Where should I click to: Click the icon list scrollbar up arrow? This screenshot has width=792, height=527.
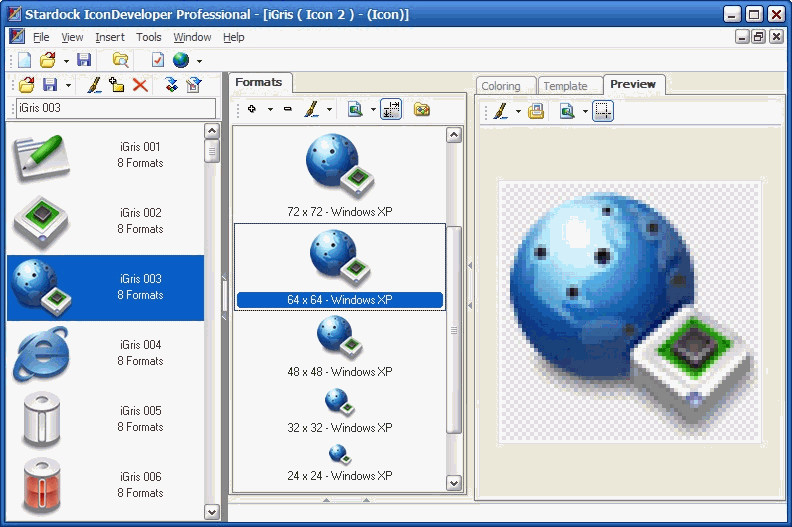pos(212,131)
